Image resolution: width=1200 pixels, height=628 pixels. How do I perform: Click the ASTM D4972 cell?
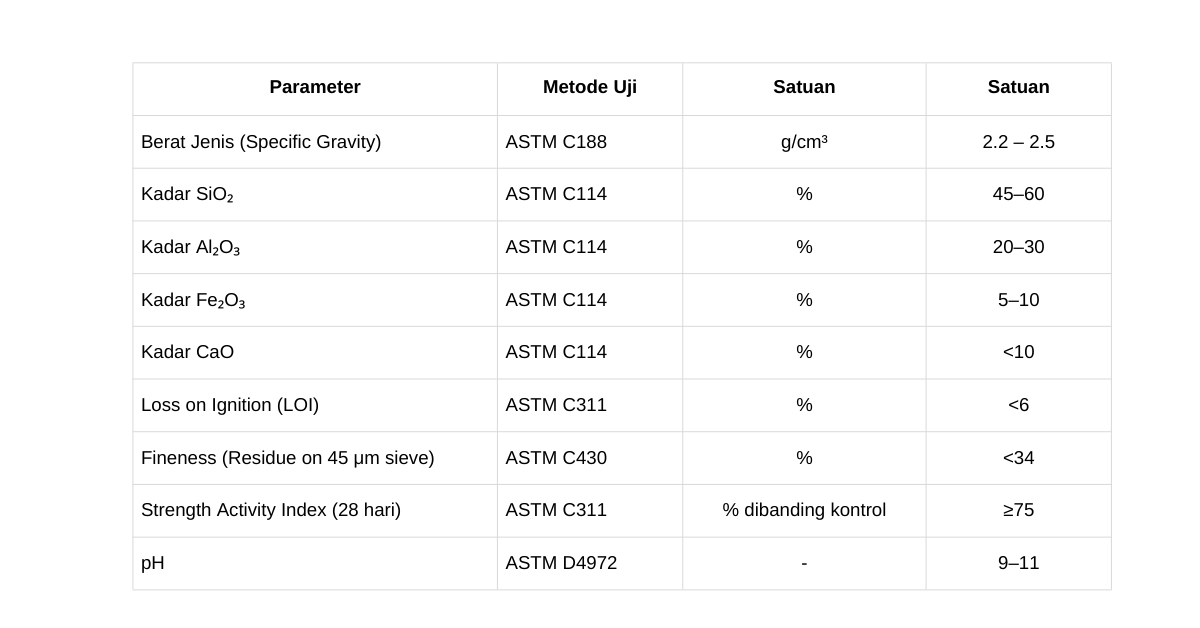click(x=561, y=563)
